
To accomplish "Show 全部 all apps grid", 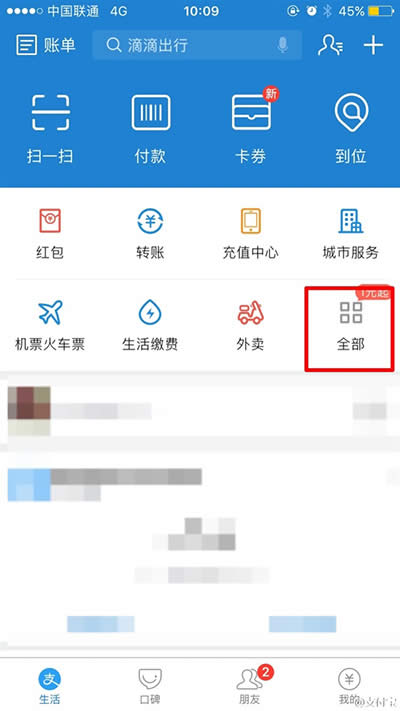I will coord(351,312).
